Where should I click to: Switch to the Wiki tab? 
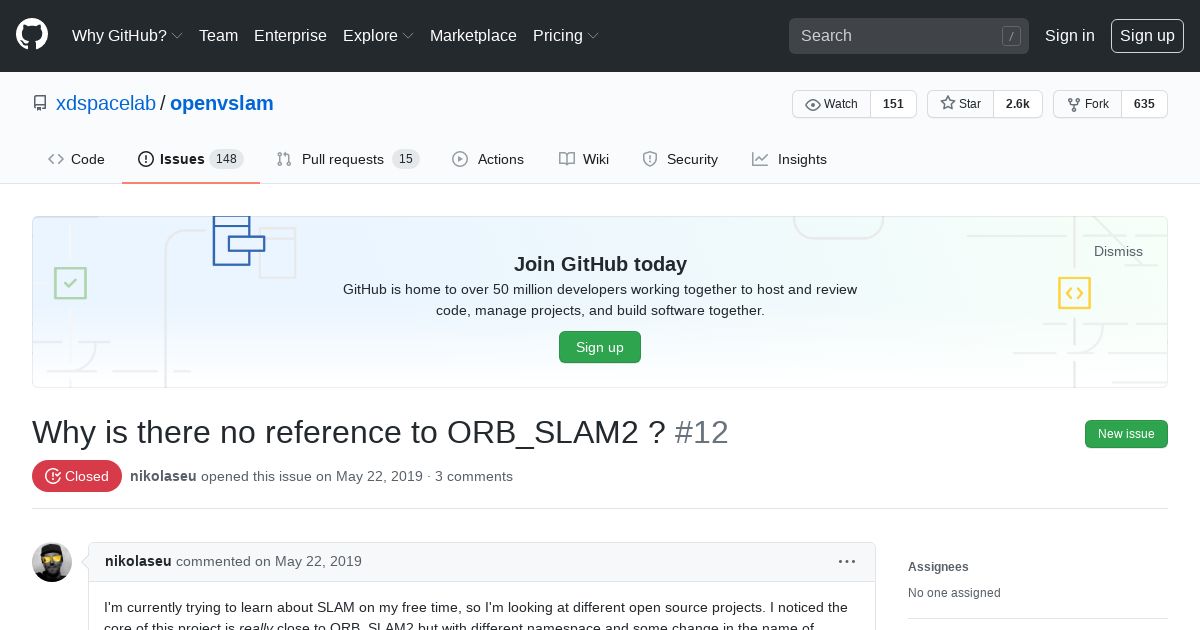(584, 159)
